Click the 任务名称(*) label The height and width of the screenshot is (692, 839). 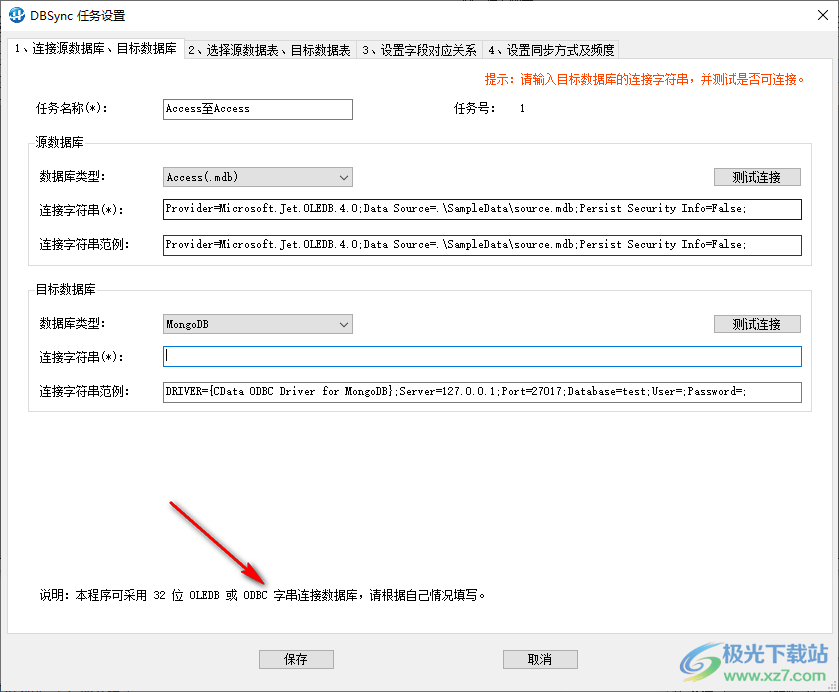(72, 109)
